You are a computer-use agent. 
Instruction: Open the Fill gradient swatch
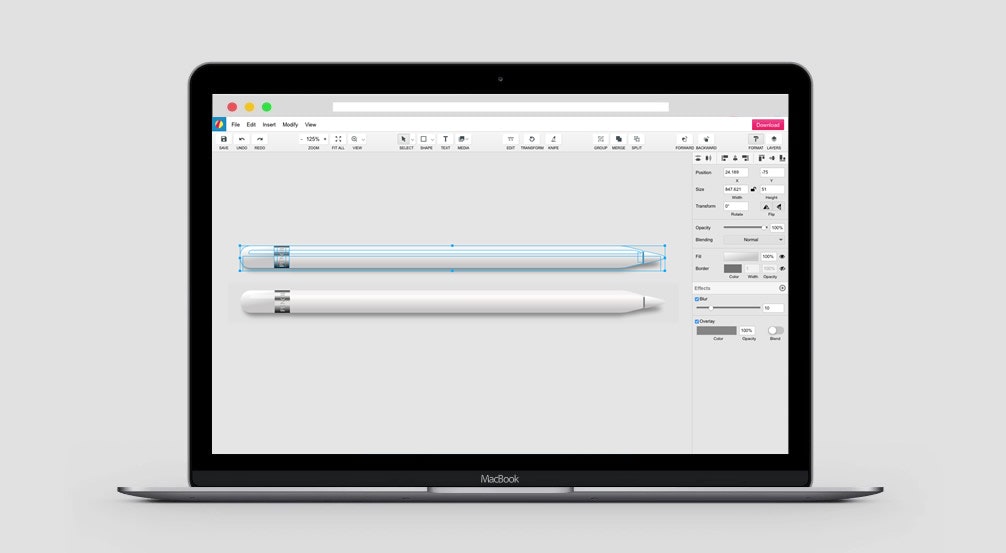click(x=741, y=257)
